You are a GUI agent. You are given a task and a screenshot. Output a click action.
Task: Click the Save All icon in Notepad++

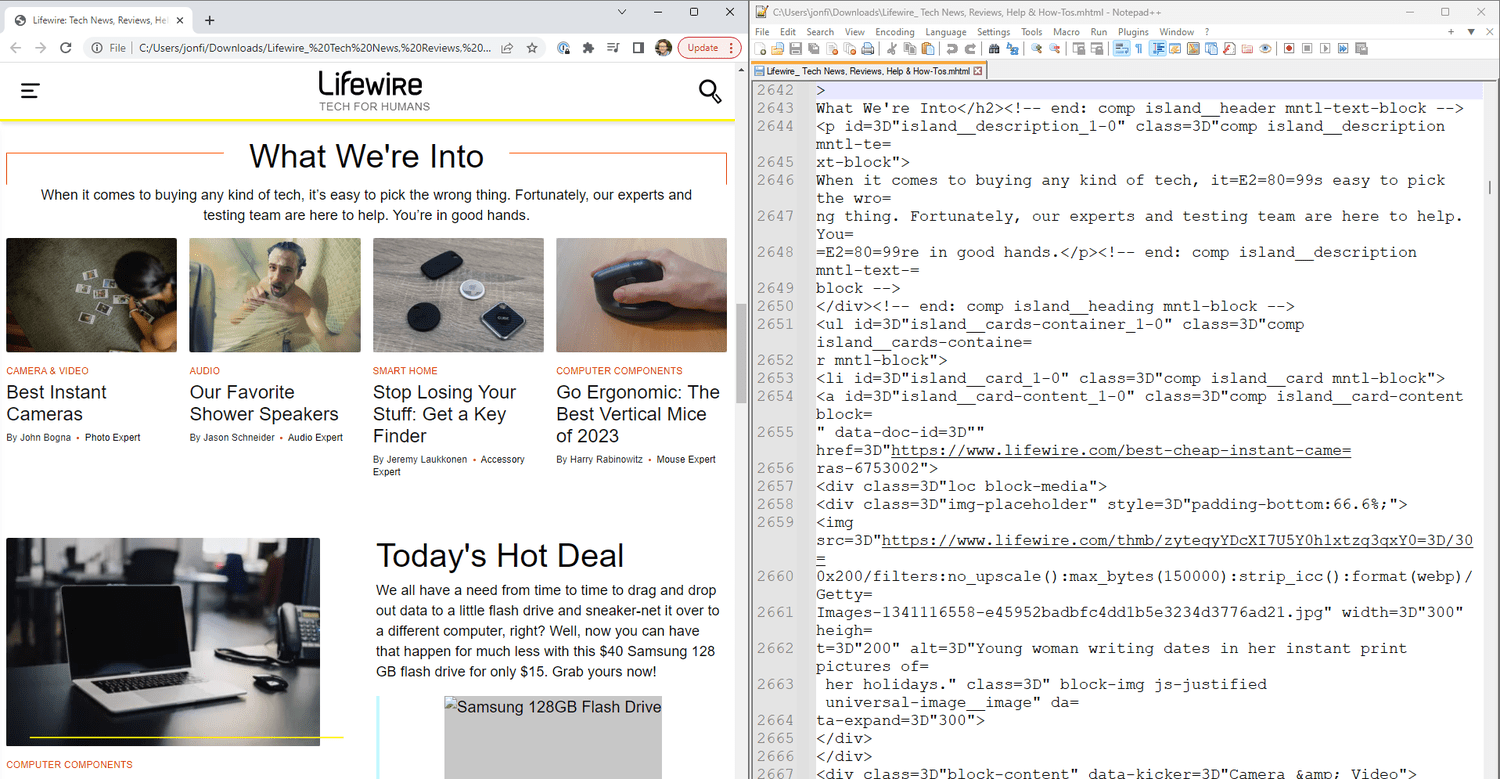[x=813, y=48]
